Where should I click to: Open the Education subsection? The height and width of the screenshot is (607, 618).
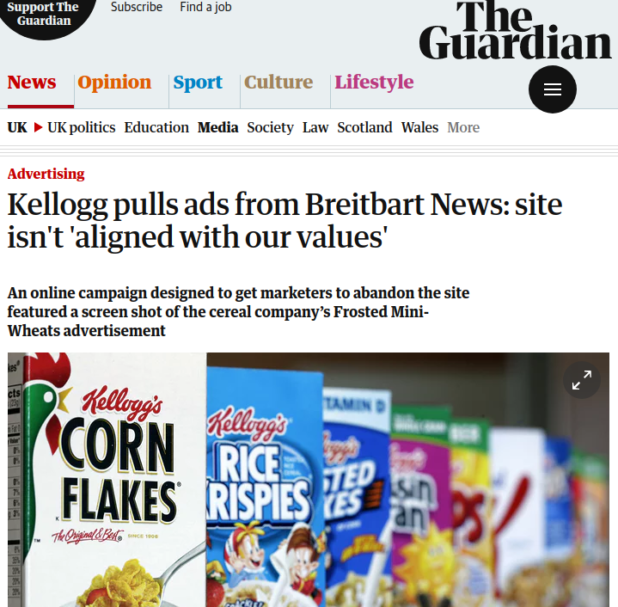[156, 128]
